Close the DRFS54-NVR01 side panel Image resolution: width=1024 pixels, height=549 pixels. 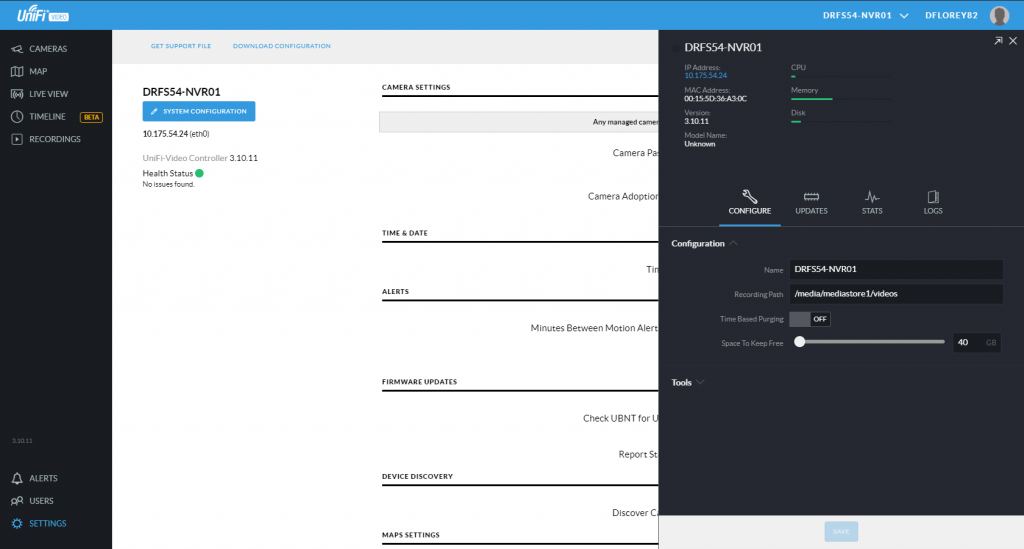coord(1013,40)
